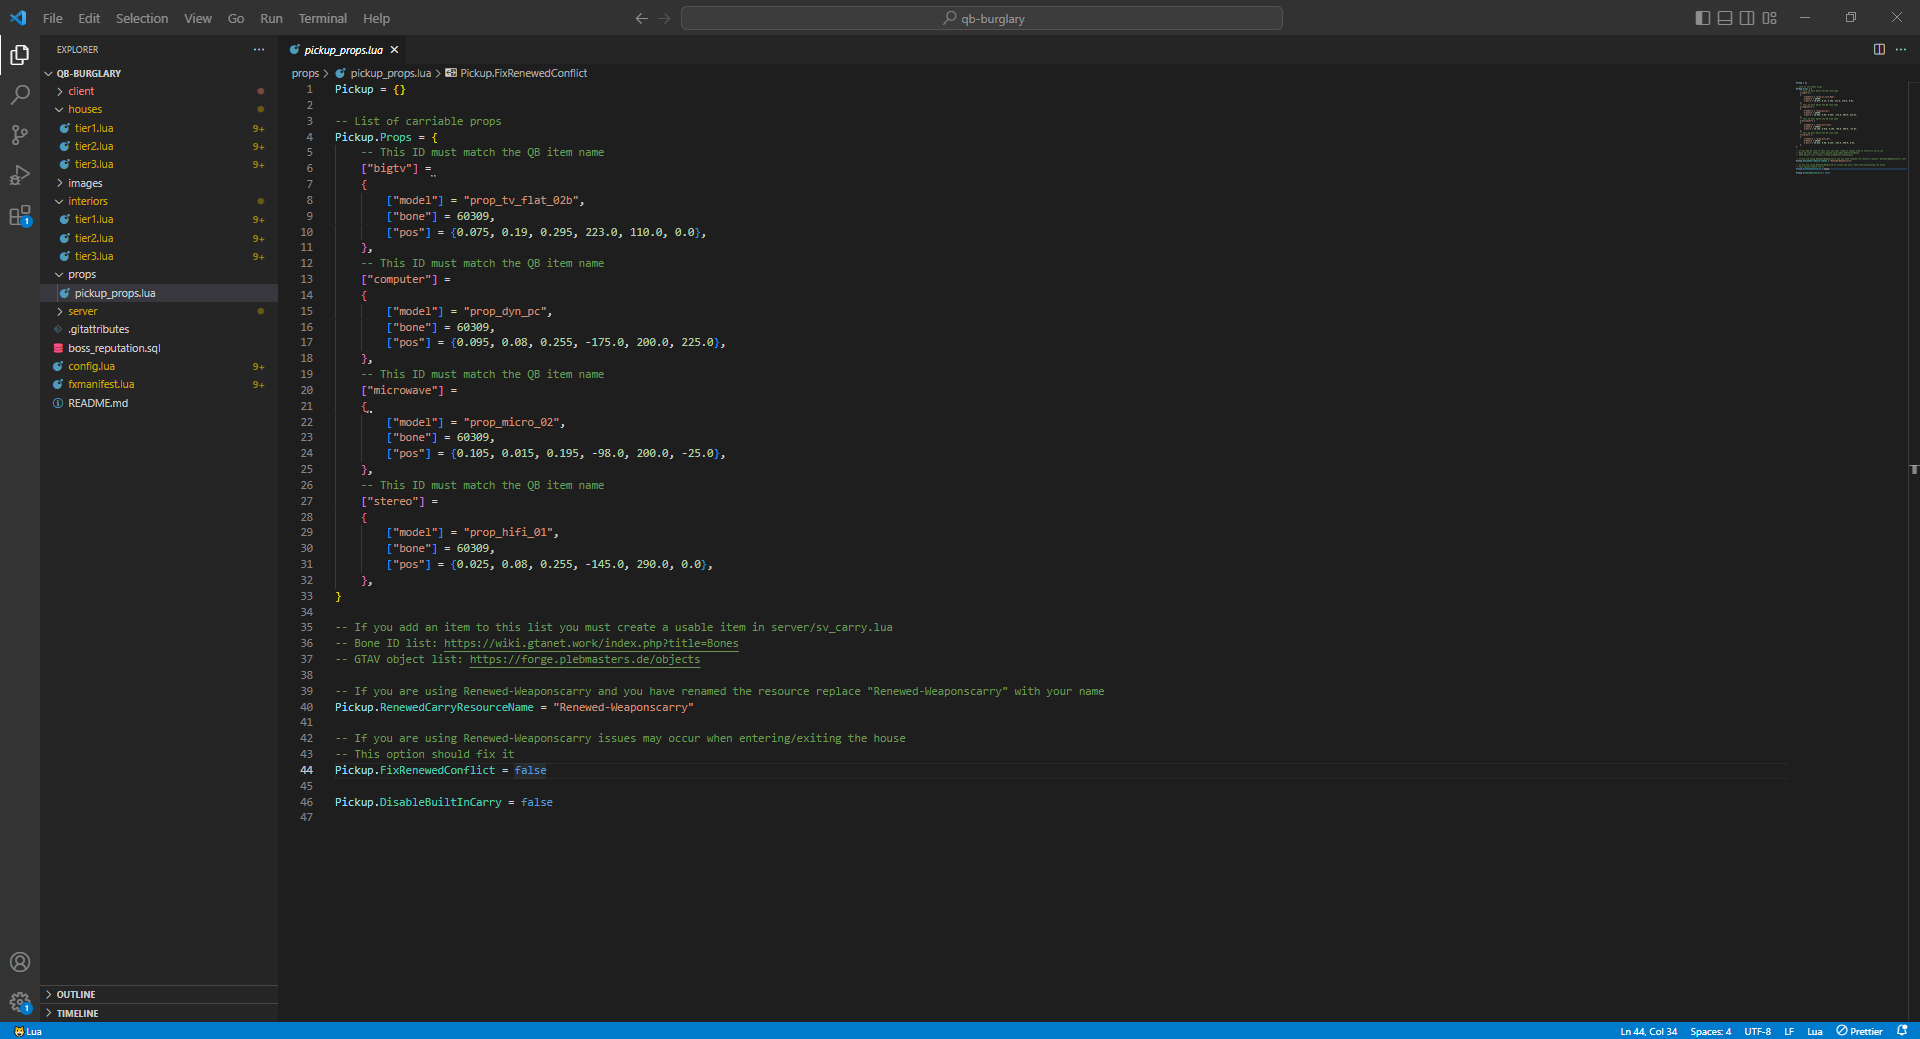This screenshot has width=1920, height=1039.
Task: Open tier3.lua under the interiors folder
Action: (159, 256)
